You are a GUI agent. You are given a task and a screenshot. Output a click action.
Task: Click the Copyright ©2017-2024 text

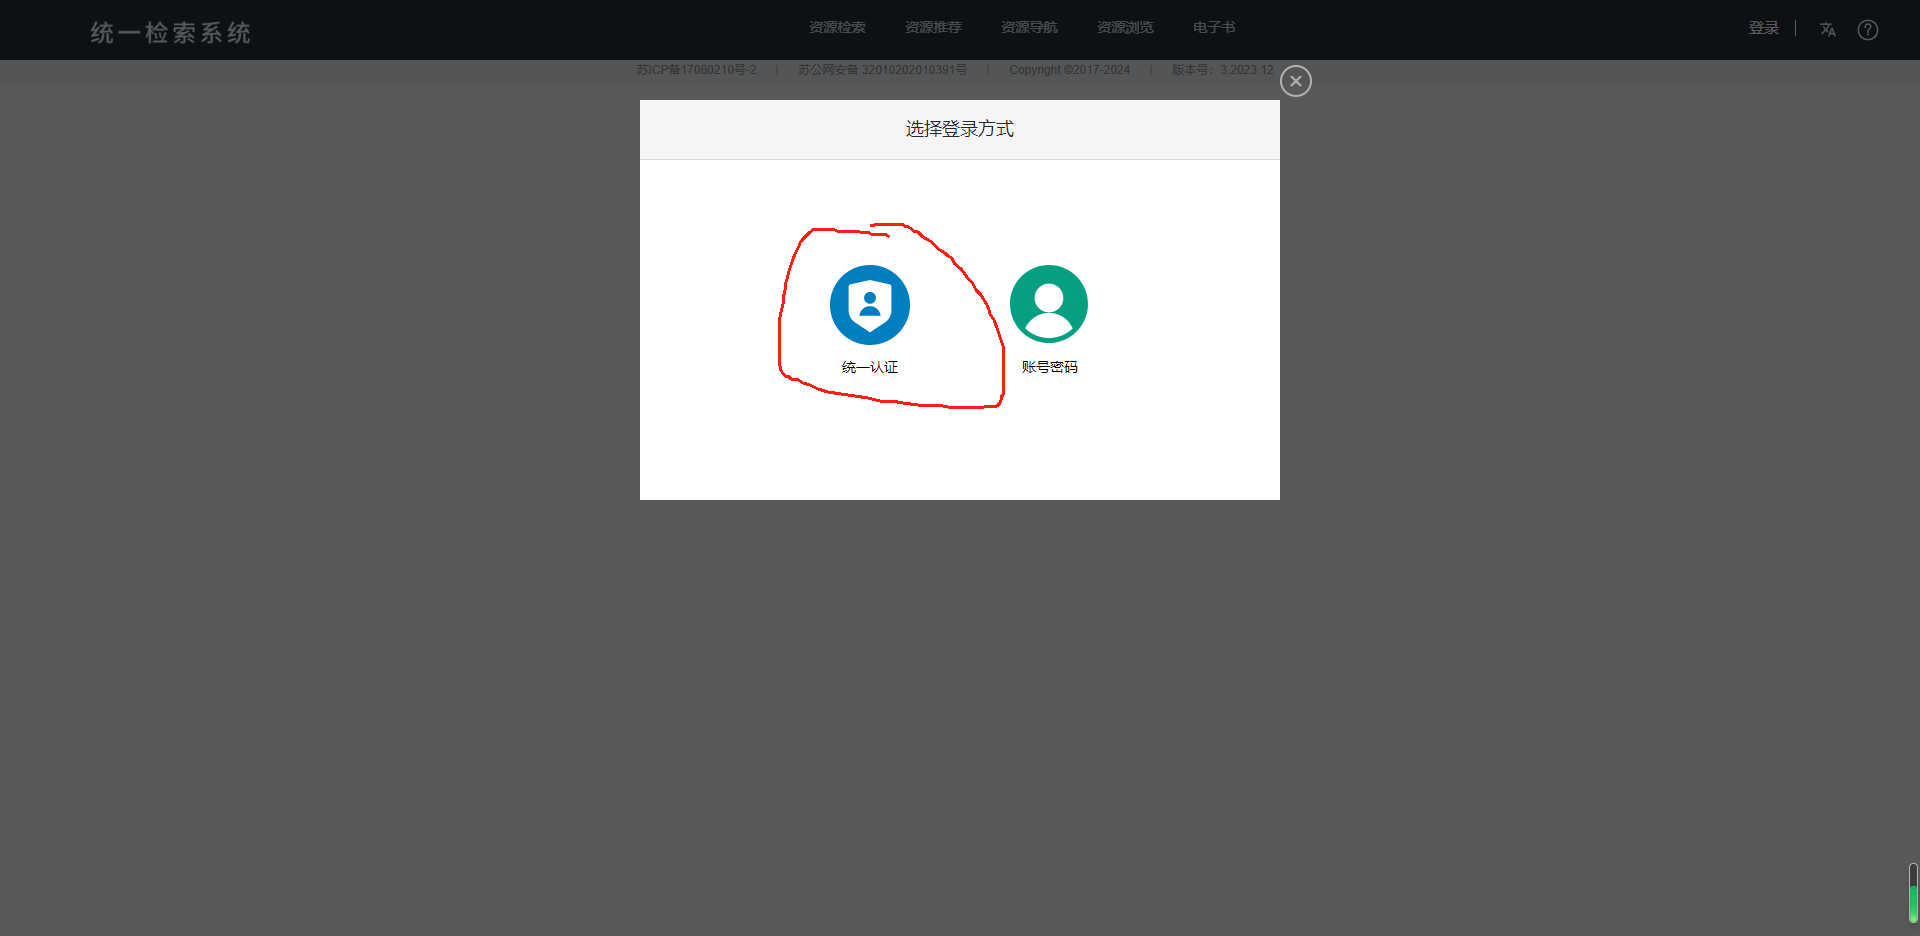click(1069, 70)
